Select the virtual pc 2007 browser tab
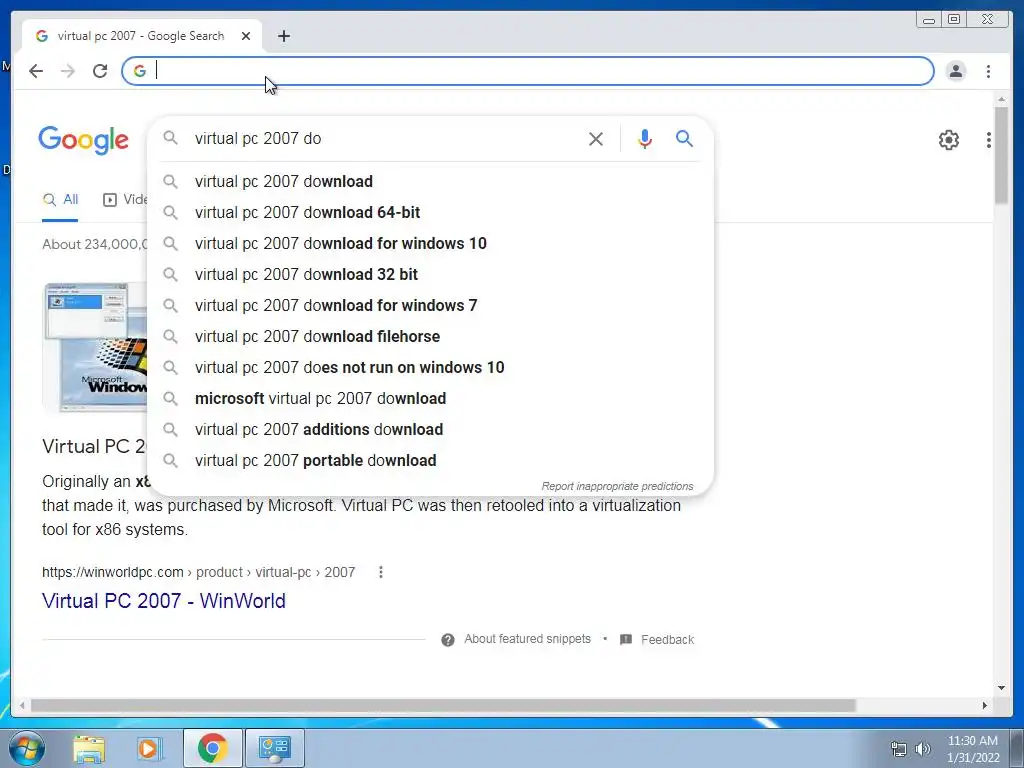The height and width of the screenshot is (768, 1024). click(x=142, y=36)
